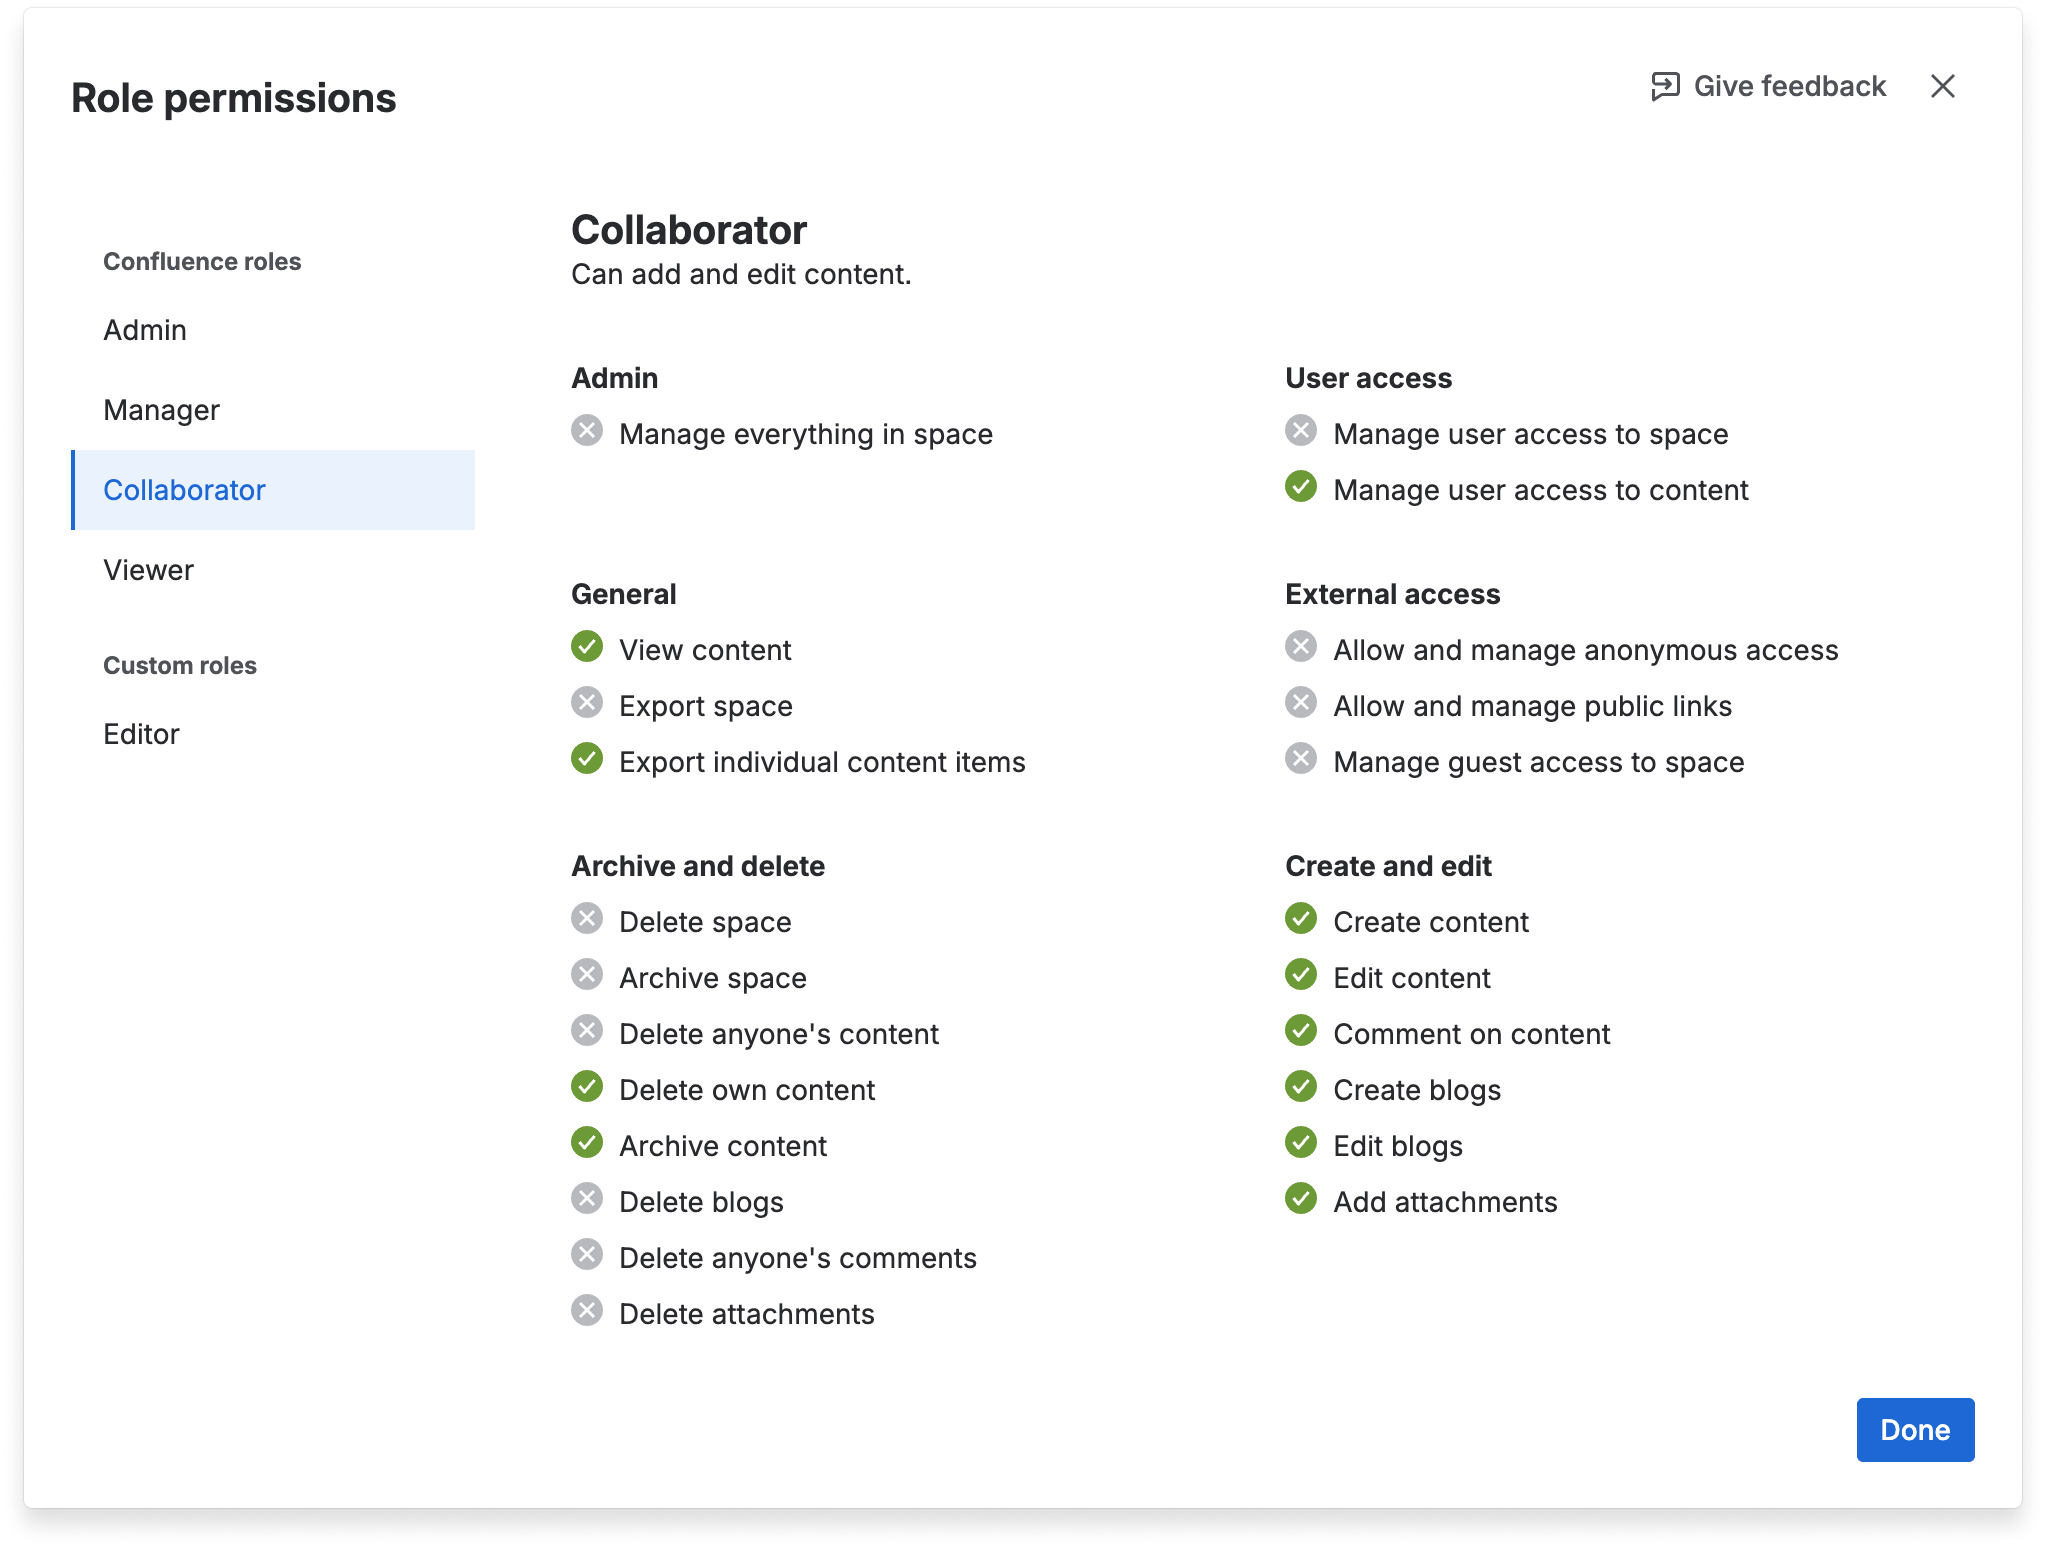
Task: Enable the Delete blogs permission
Action: 587,1199
